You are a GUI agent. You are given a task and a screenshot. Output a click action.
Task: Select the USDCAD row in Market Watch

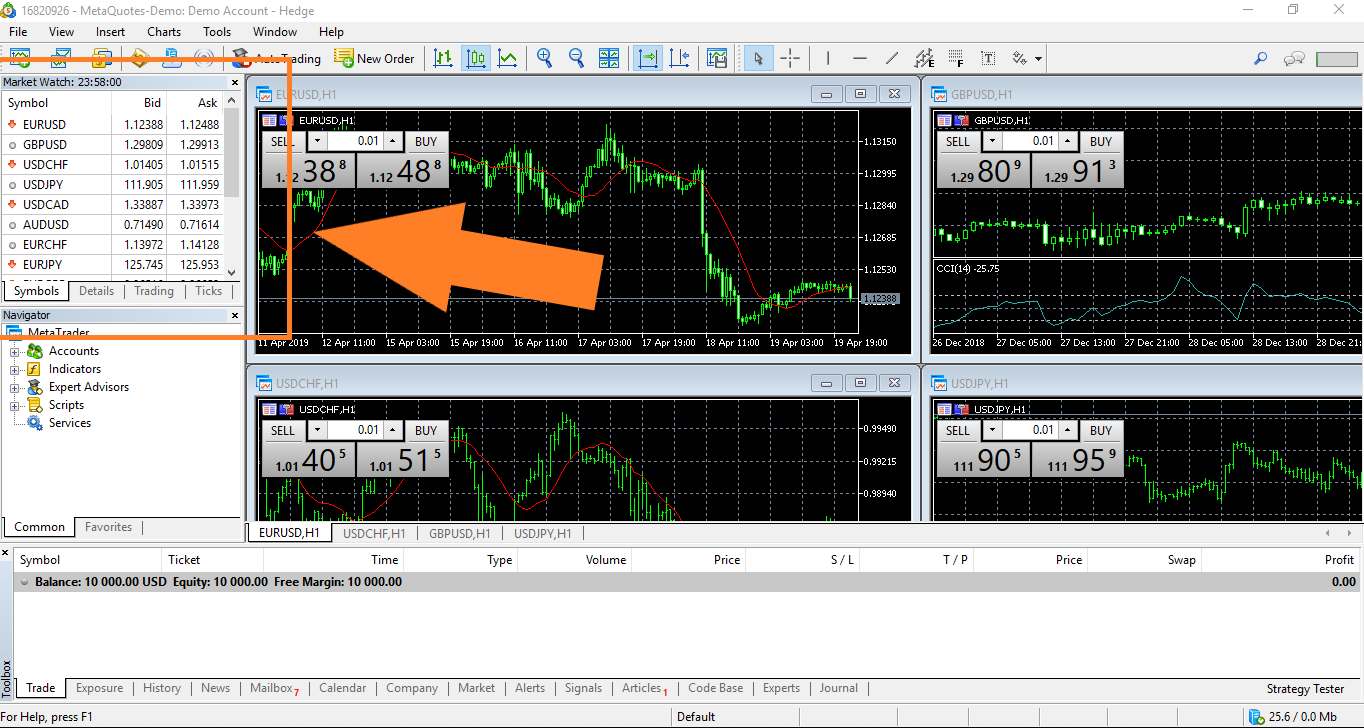pos(113,205)
